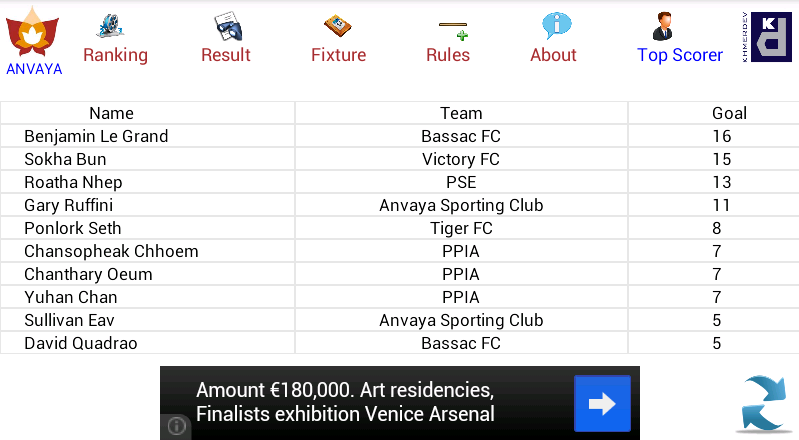Screen dimensions: 799x440
Task: Tap the Victory FC team cell
Action: pos(461,159)
